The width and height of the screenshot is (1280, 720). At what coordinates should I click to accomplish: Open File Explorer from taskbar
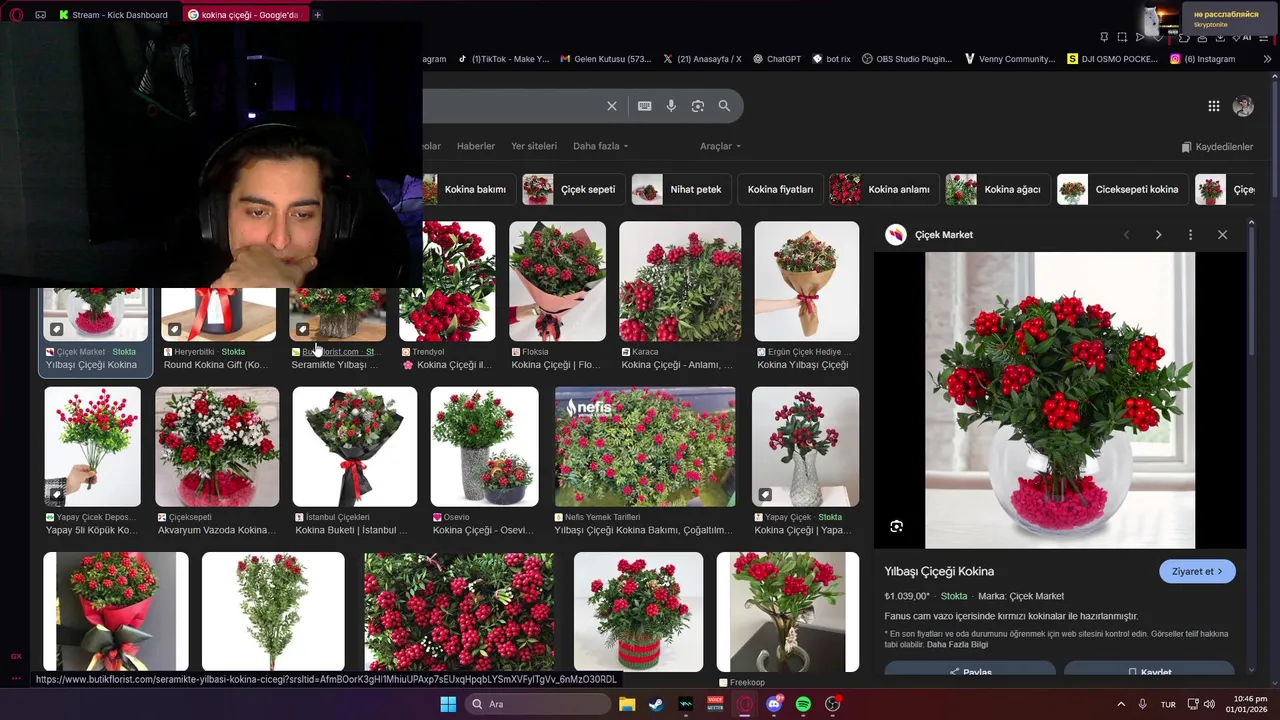[627, 704]
